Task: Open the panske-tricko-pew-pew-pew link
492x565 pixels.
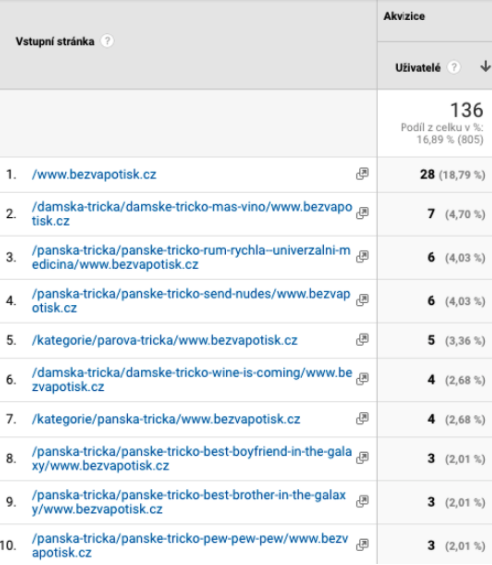Action: click(190, 545)
